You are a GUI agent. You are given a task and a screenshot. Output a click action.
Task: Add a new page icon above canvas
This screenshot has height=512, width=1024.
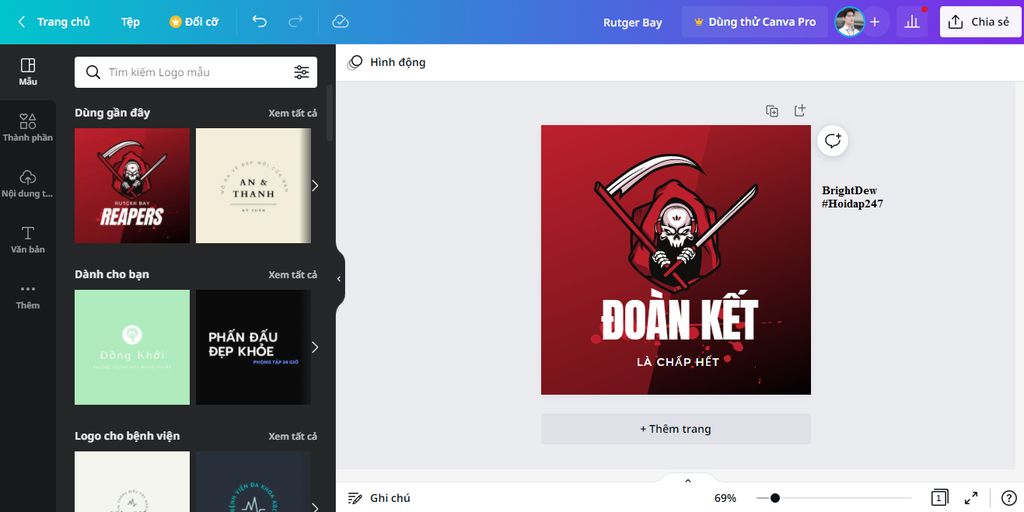(x=799, y=110)
